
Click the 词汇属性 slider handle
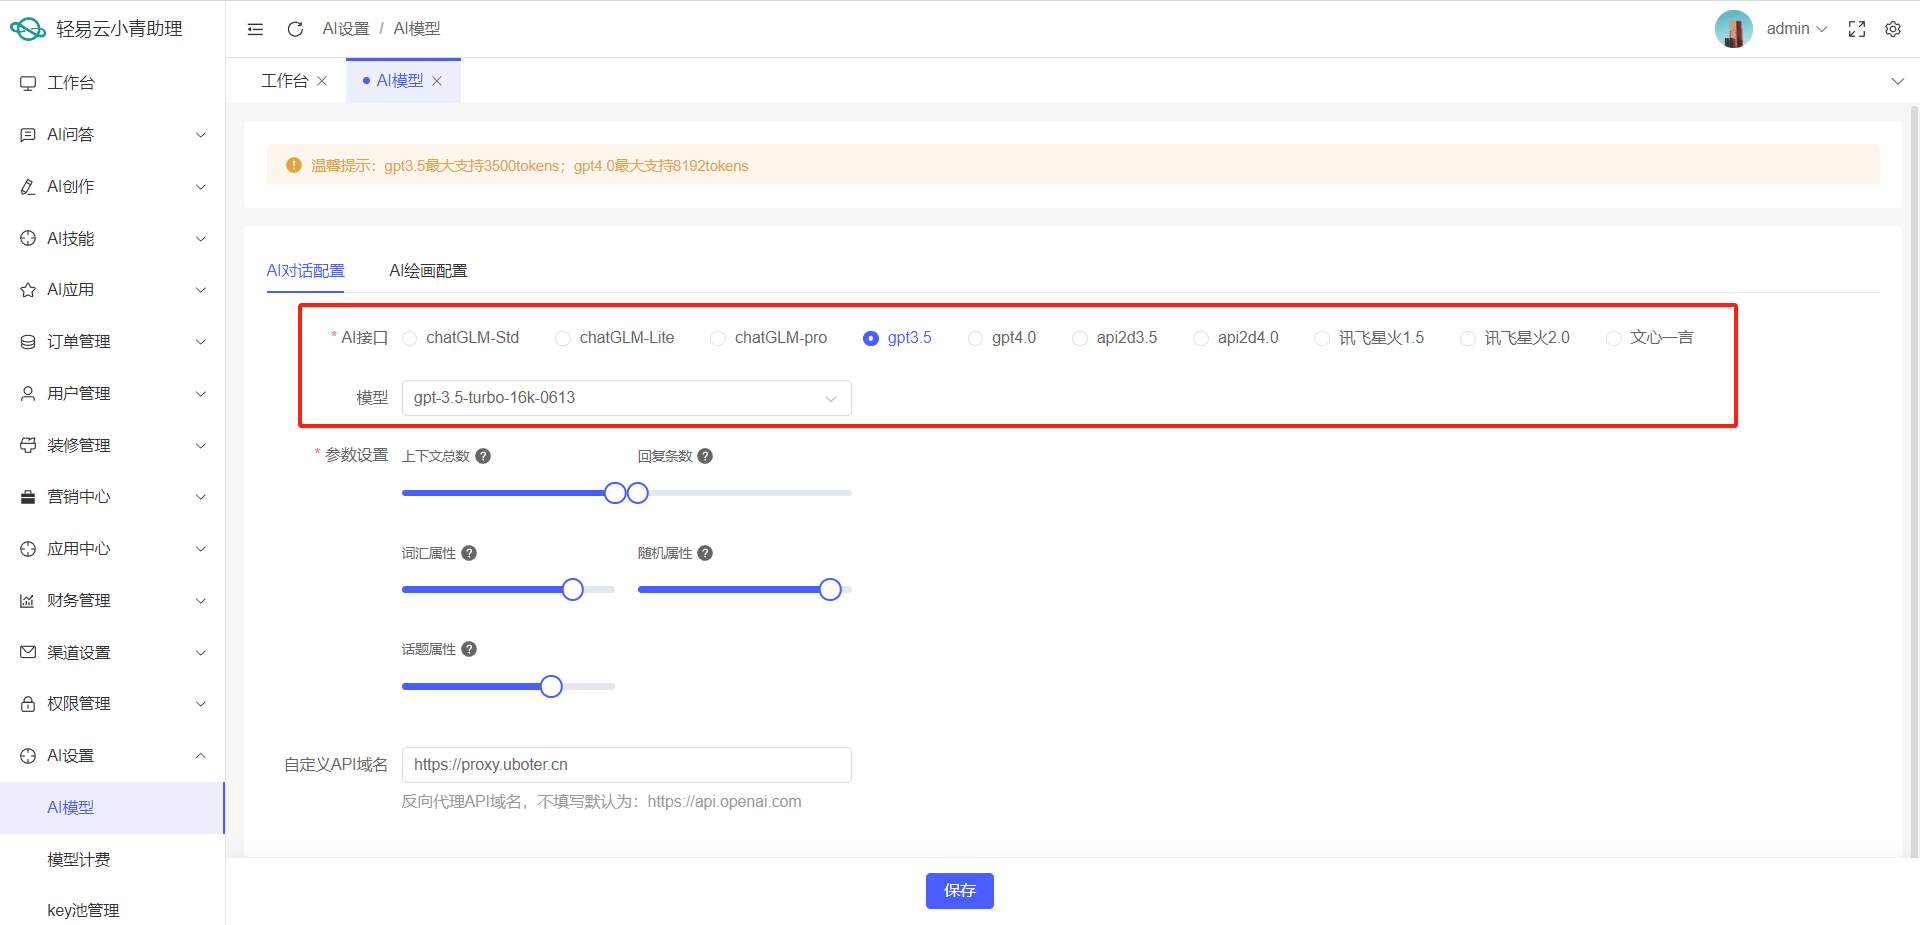click(x=573, y=590)
